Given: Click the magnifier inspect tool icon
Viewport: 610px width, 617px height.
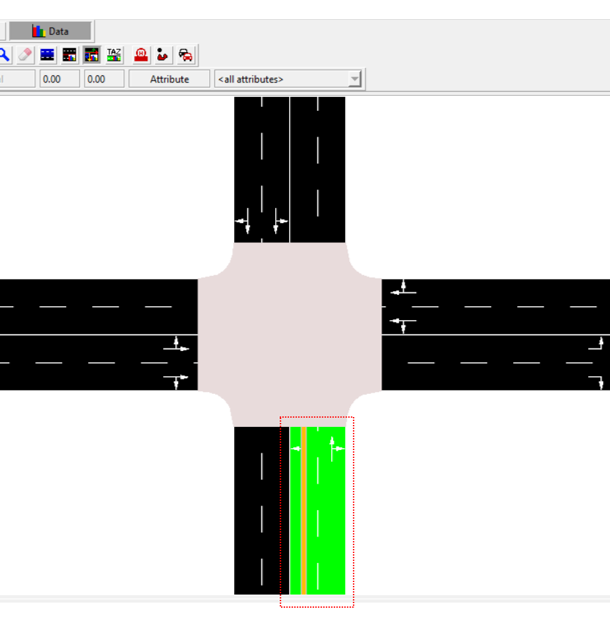Looking at the screenshot, I should [4, 55].
